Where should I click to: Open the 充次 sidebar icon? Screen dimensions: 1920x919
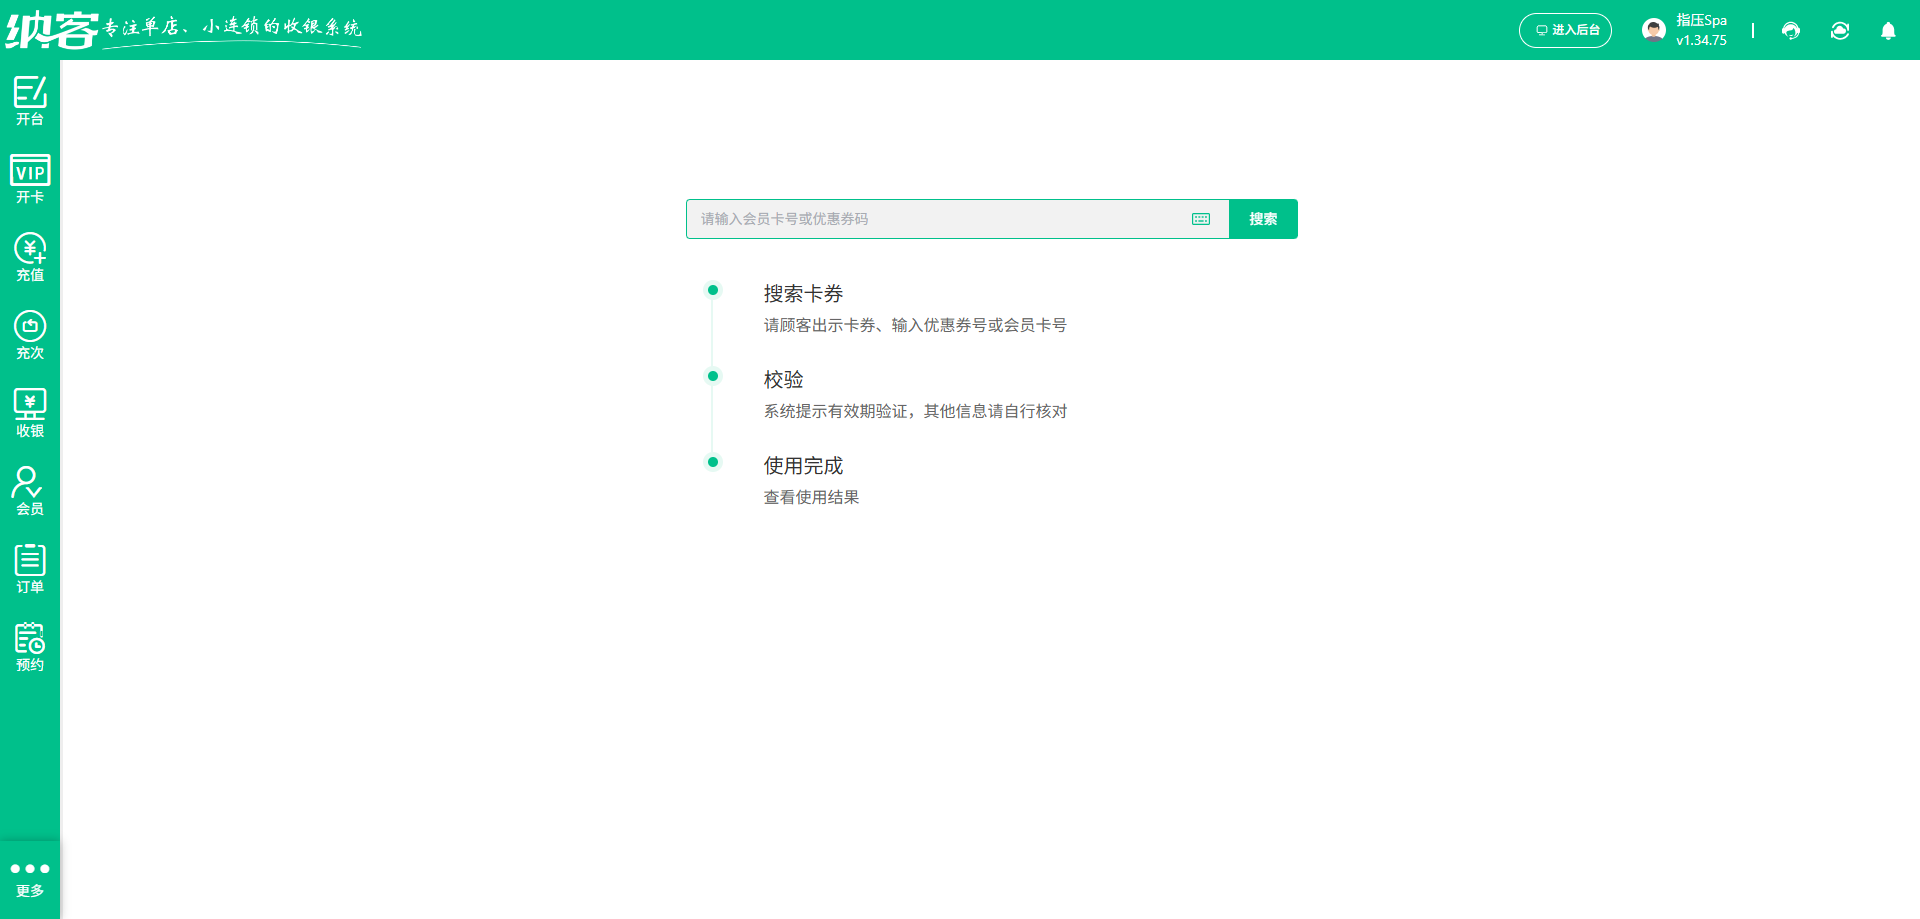30,335
